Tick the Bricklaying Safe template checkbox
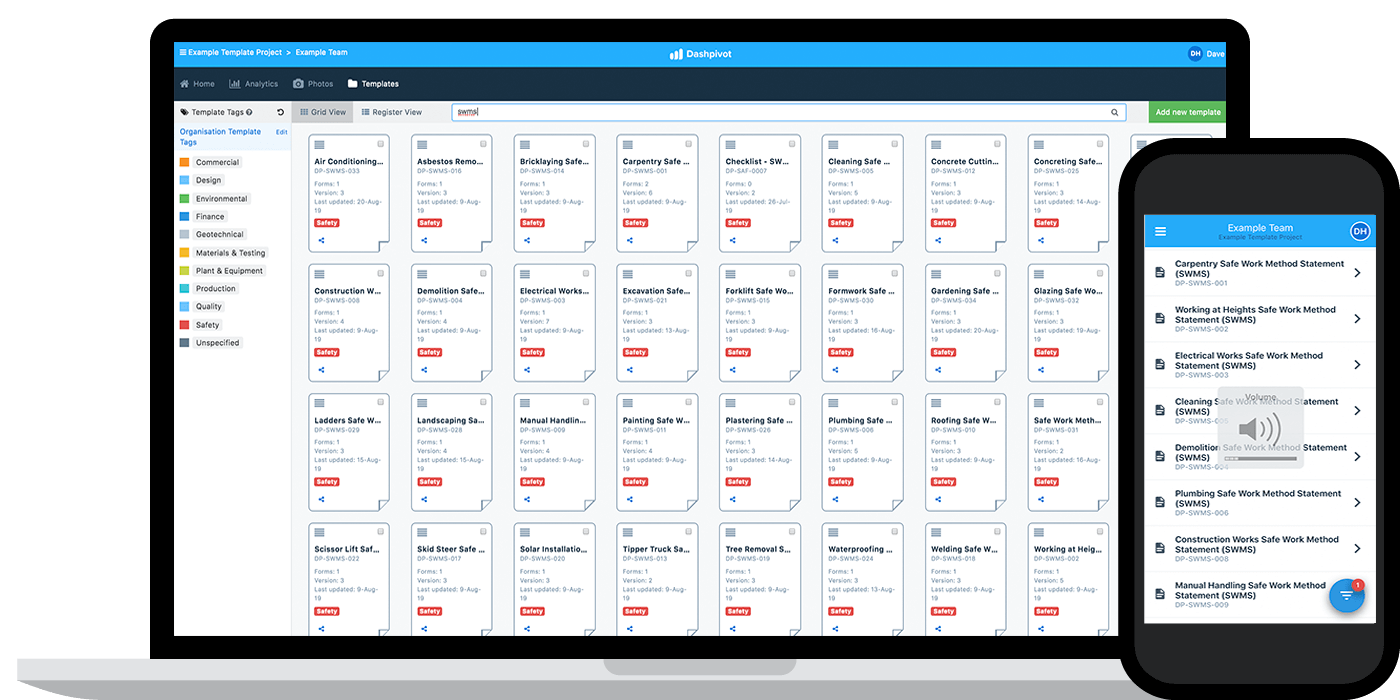 coord(586,145)
